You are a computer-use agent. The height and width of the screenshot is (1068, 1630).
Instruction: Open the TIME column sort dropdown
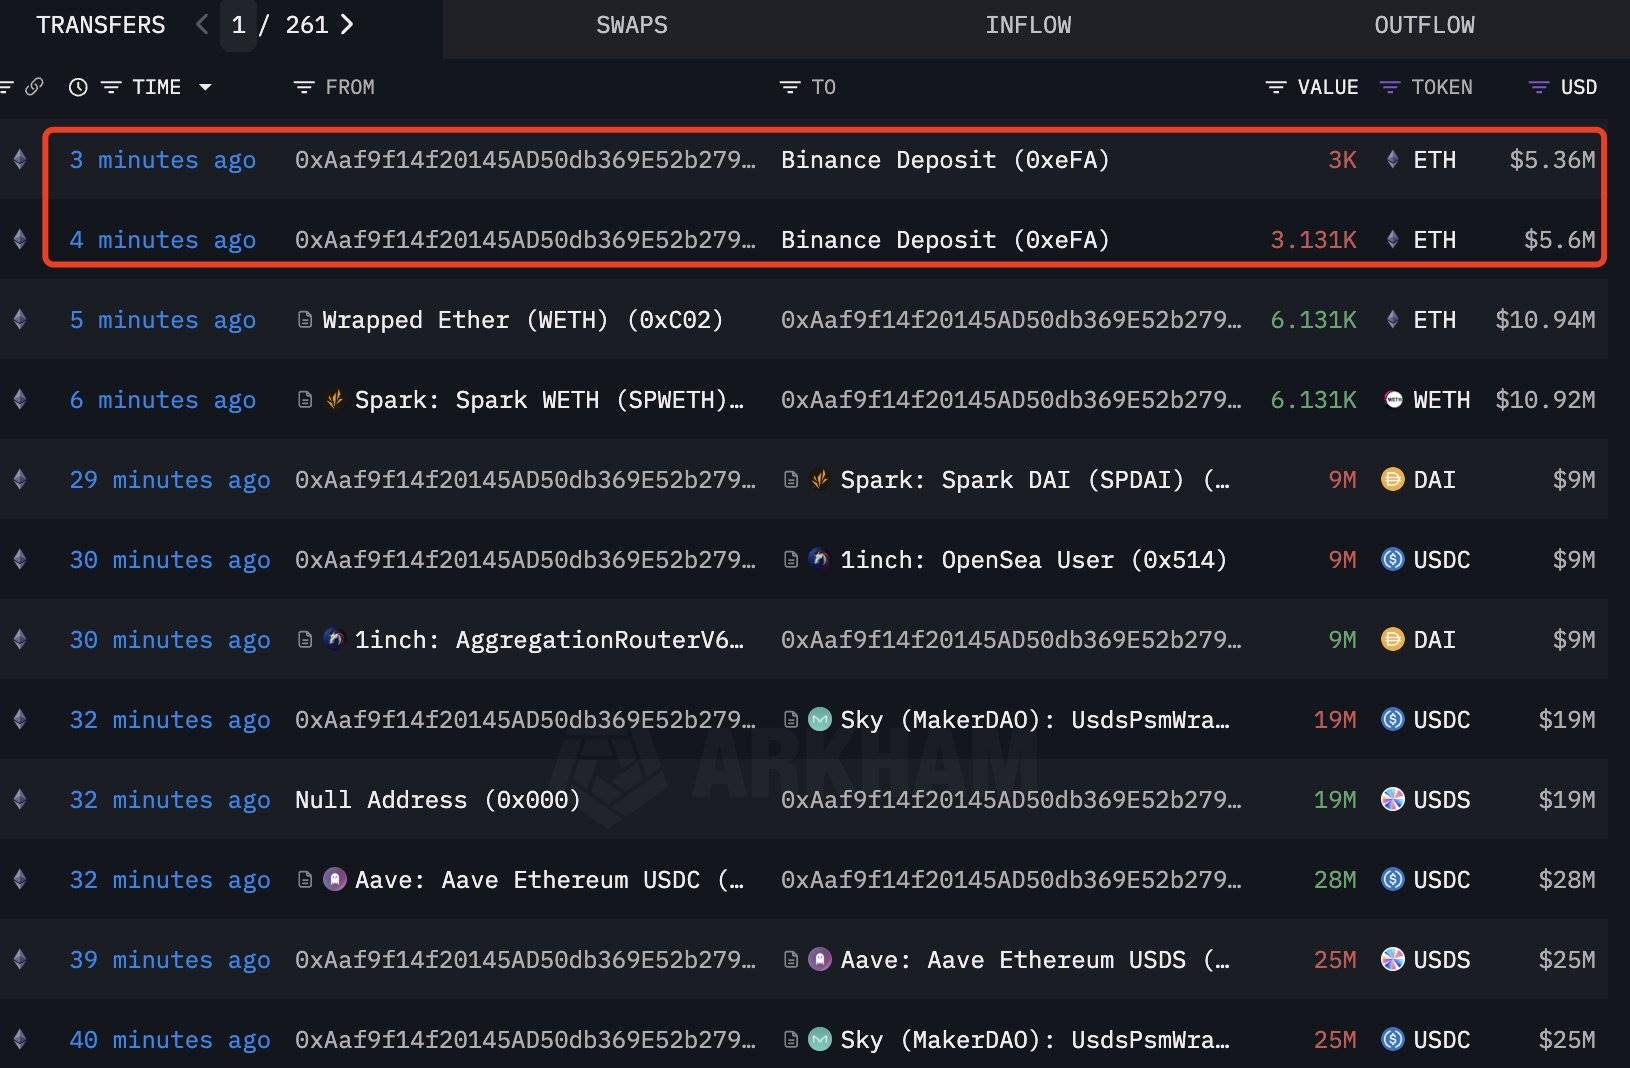point(206,87)
